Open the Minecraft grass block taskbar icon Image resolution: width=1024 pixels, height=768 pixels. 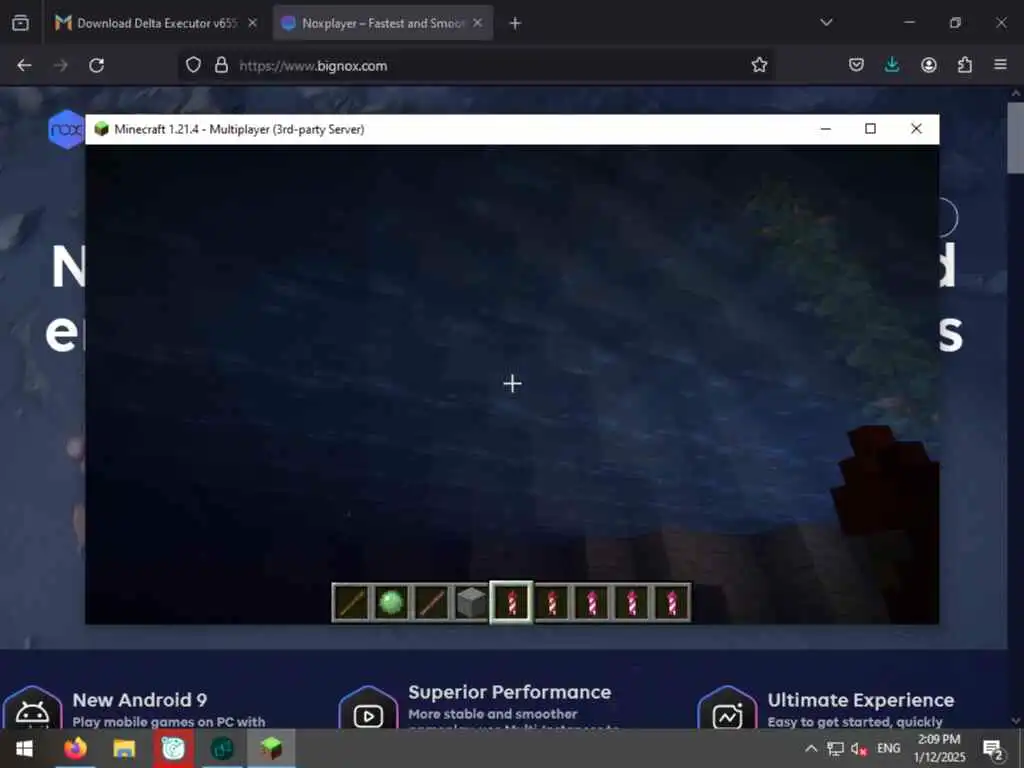271,748
